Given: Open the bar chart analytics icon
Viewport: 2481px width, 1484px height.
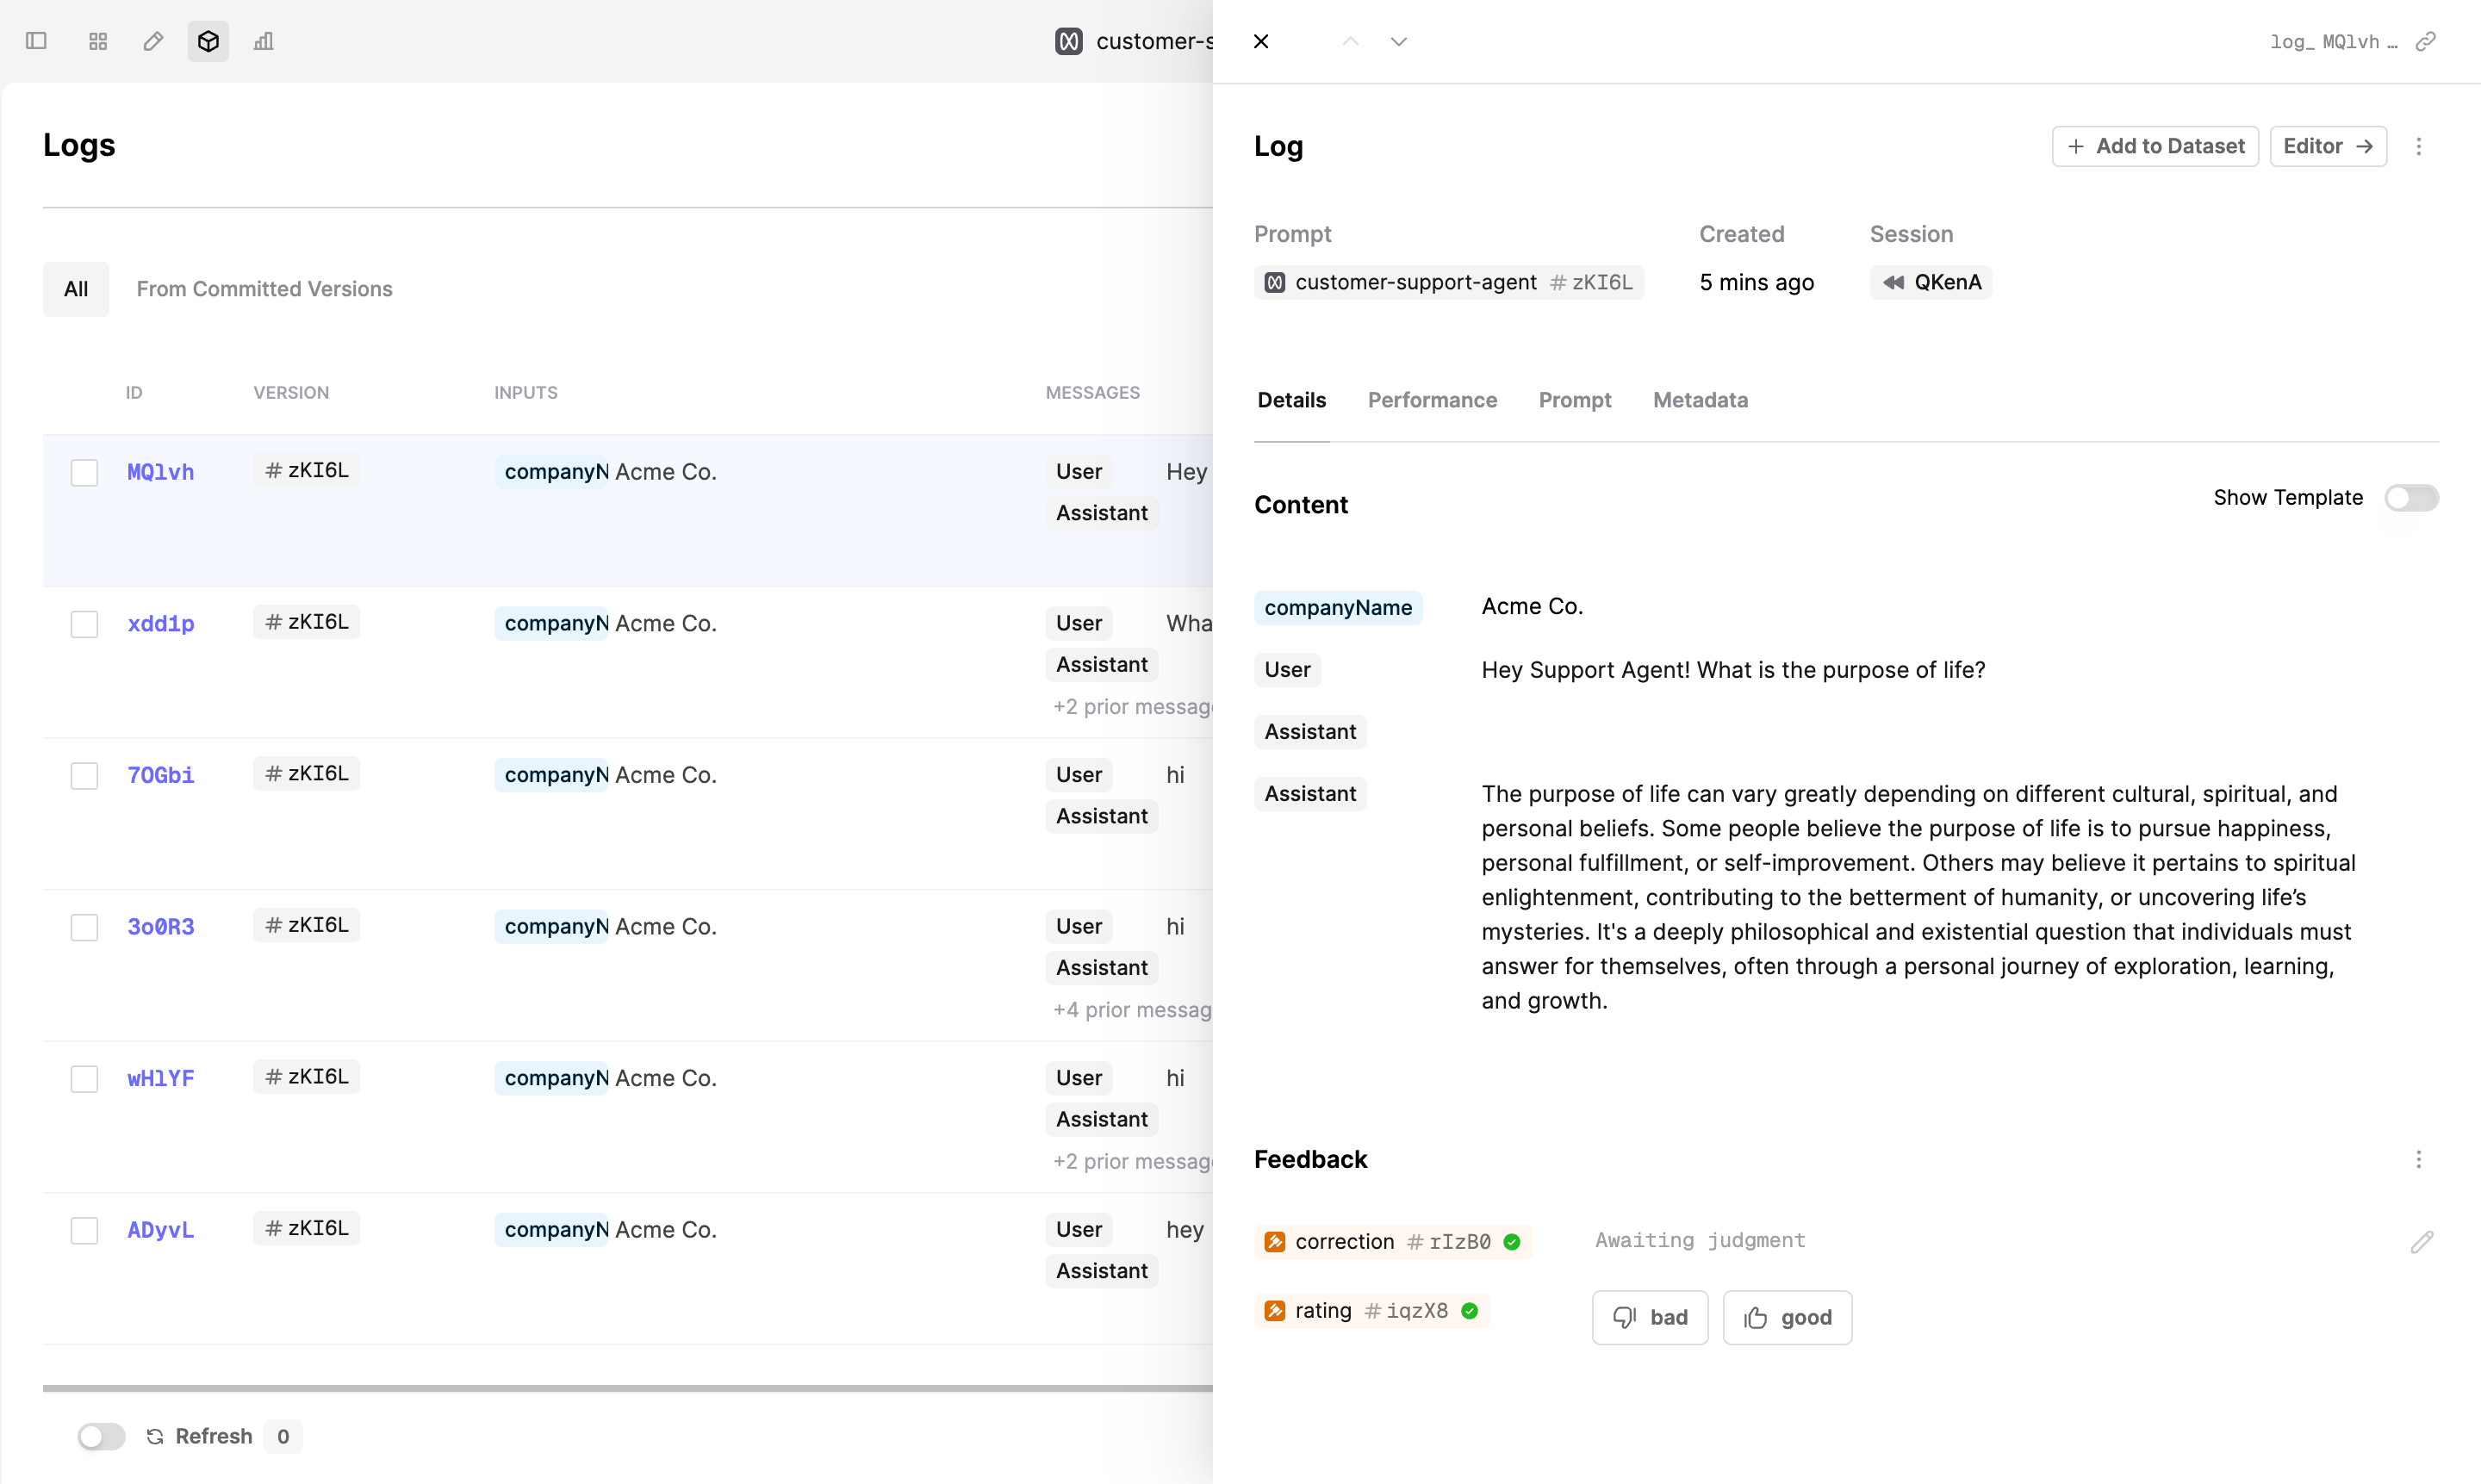Looking at the screenshot, I should [x=262, y=41].
